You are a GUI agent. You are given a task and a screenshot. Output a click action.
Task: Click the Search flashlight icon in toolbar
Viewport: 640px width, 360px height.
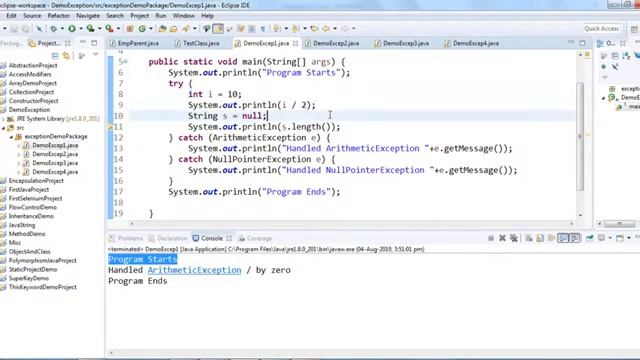(x=186, y=29)
